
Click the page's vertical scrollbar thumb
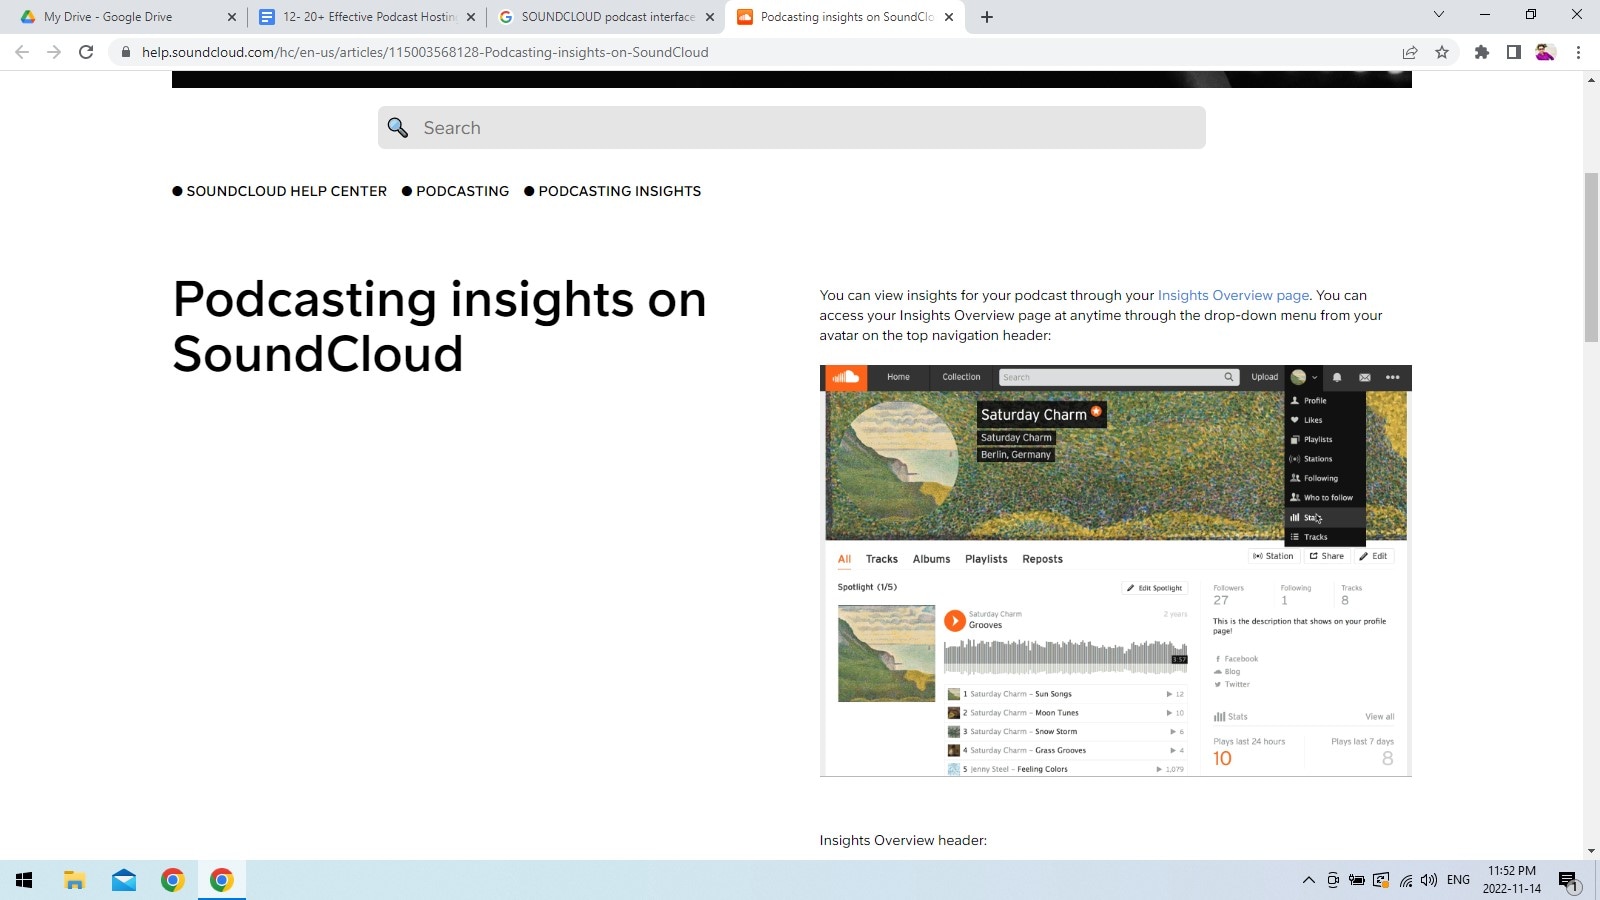click(1591, 258)
